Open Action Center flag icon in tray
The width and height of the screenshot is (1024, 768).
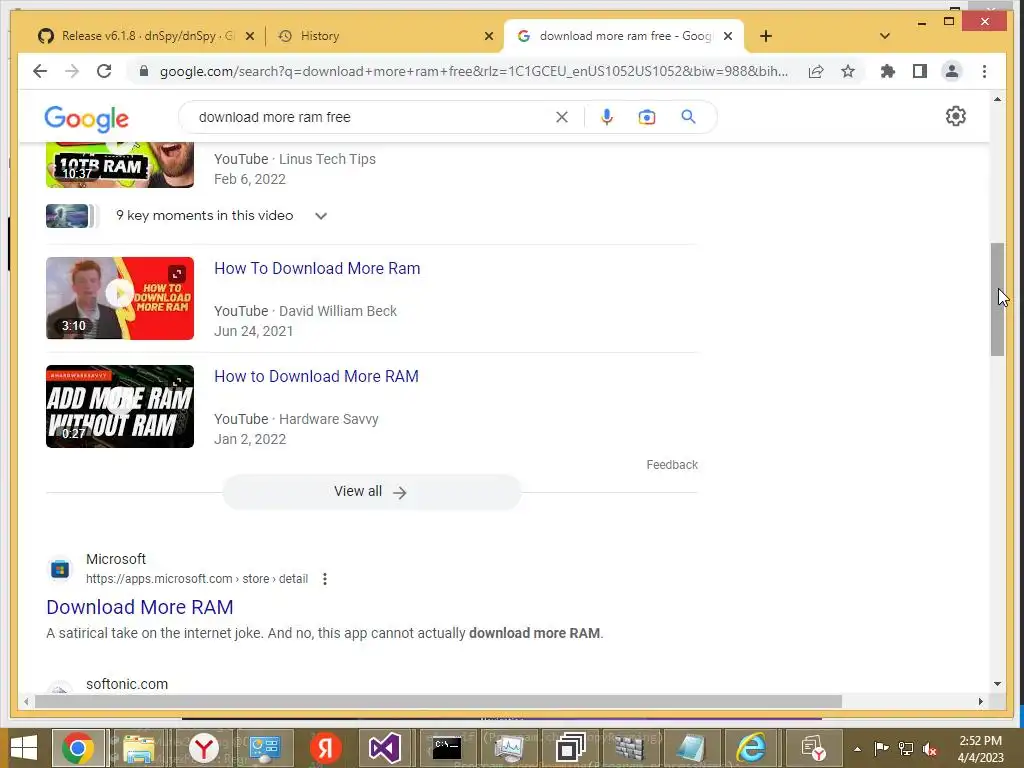tap(882, 748)
